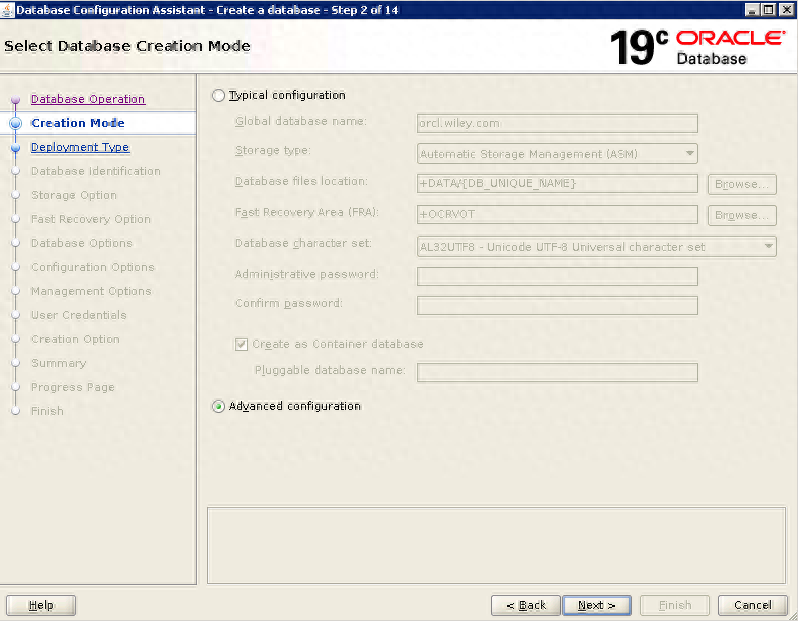
Task: Click the Creation Mode step bullet
Action: click(x=15, y=123)
